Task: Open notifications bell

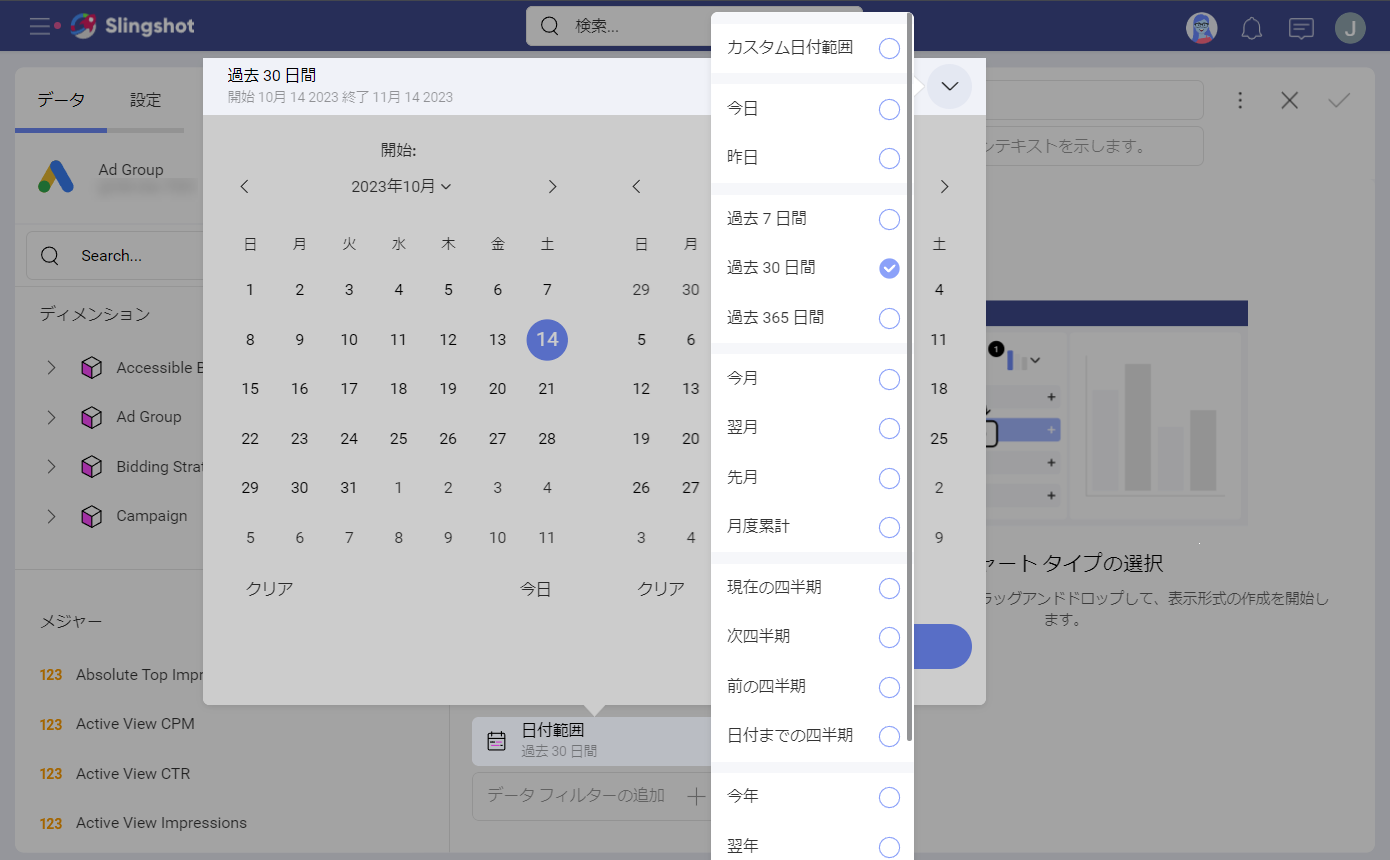Action: pos(1251,28)
